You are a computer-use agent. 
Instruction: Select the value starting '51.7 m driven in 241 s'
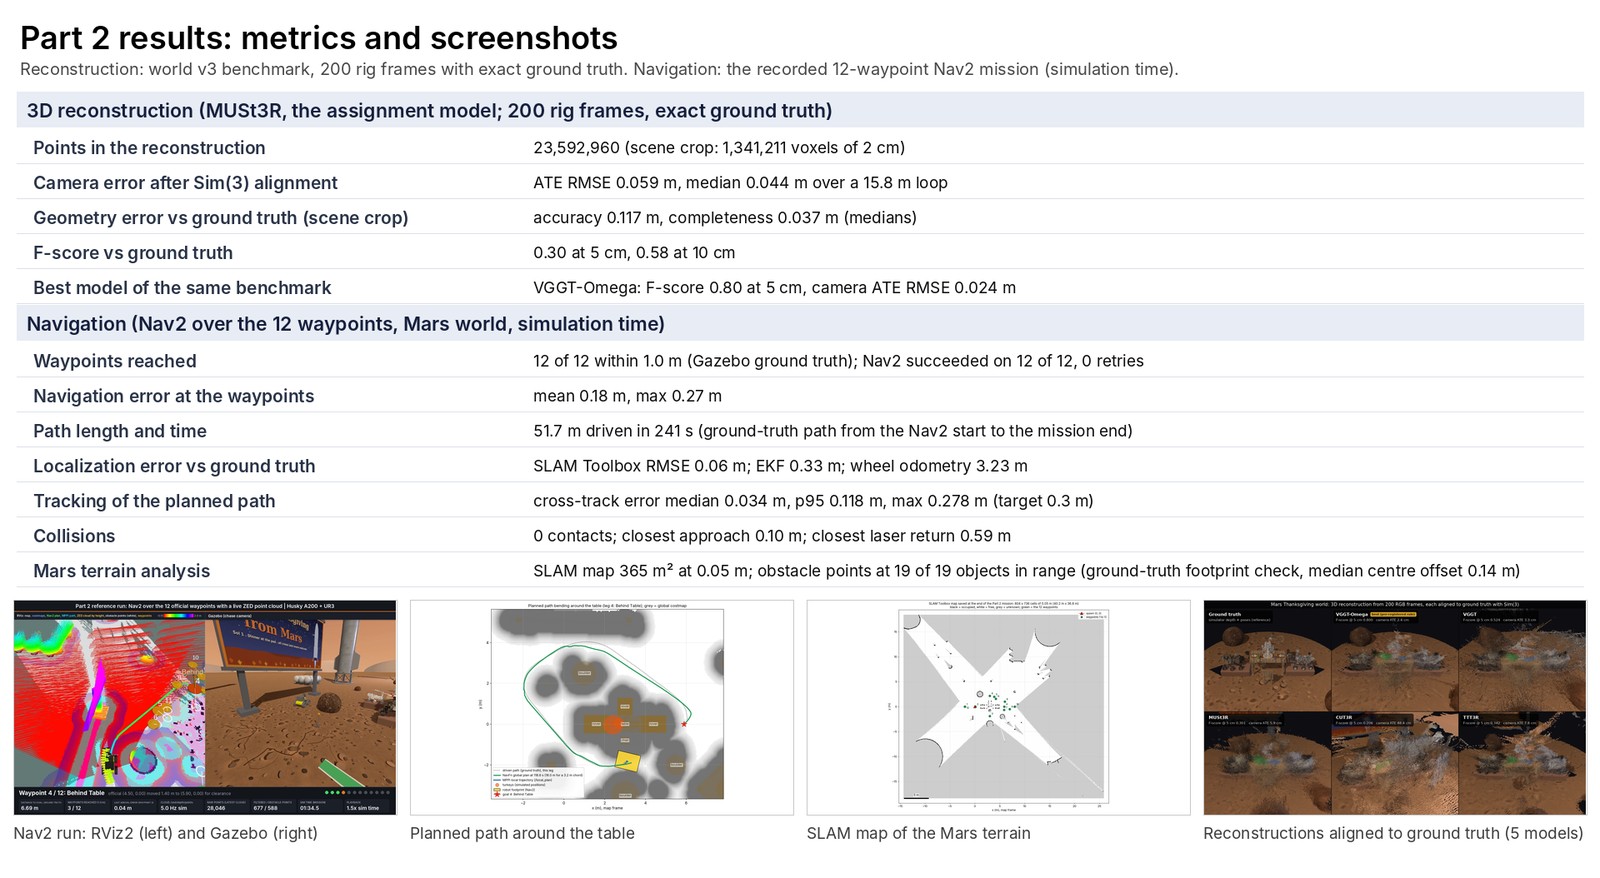(x=833, y=431)
